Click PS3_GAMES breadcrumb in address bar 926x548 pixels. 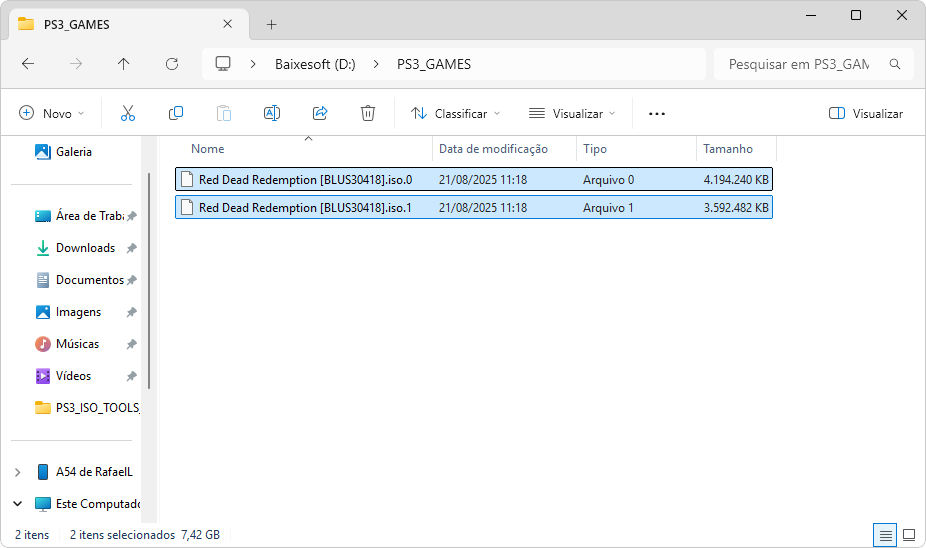pos(434,64)
